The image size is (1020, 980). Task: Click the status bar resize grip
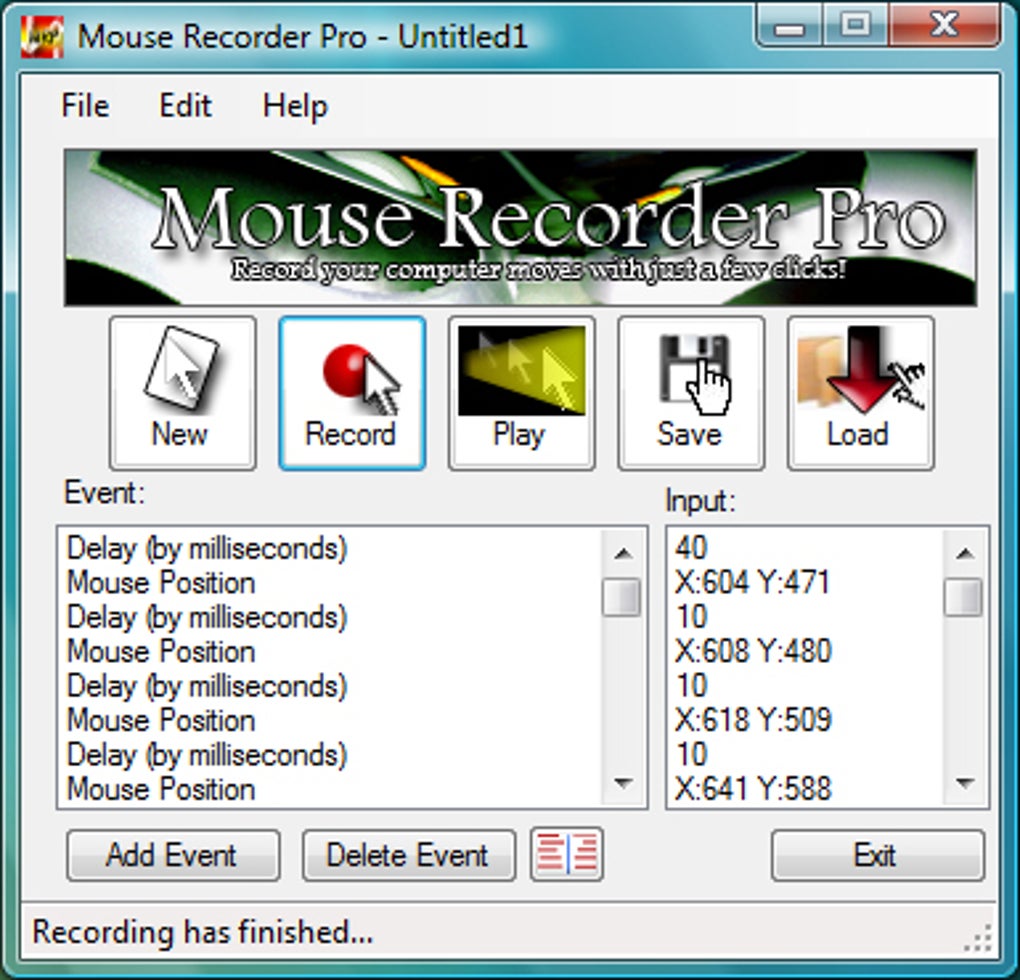[x=978, y=939]
